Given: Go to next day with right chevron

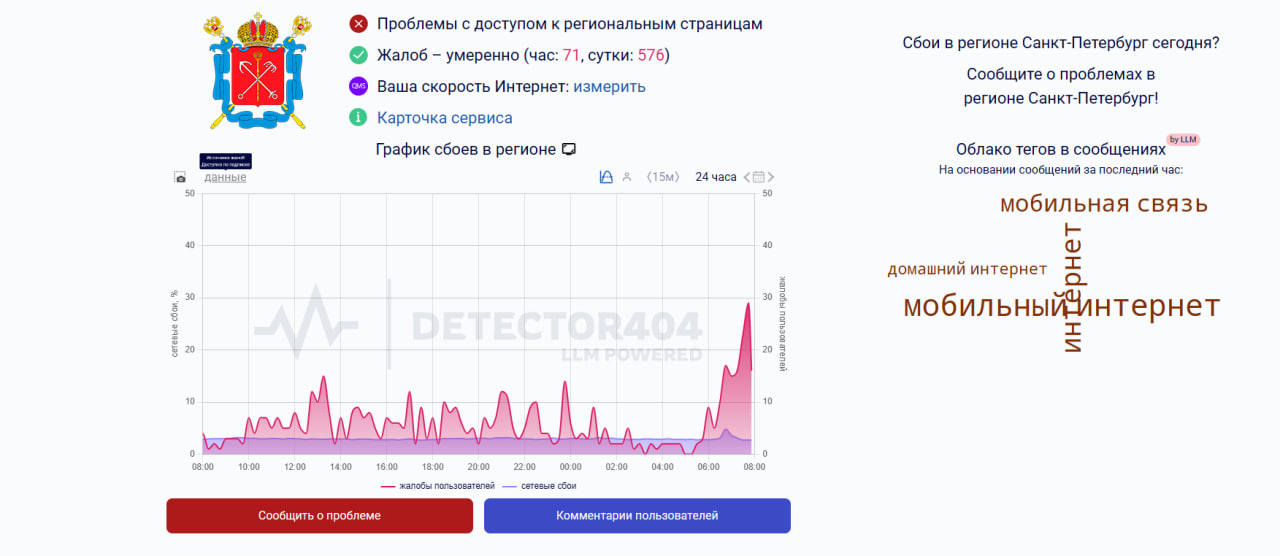Looking at the screenshot, I should tap(771, 177).
